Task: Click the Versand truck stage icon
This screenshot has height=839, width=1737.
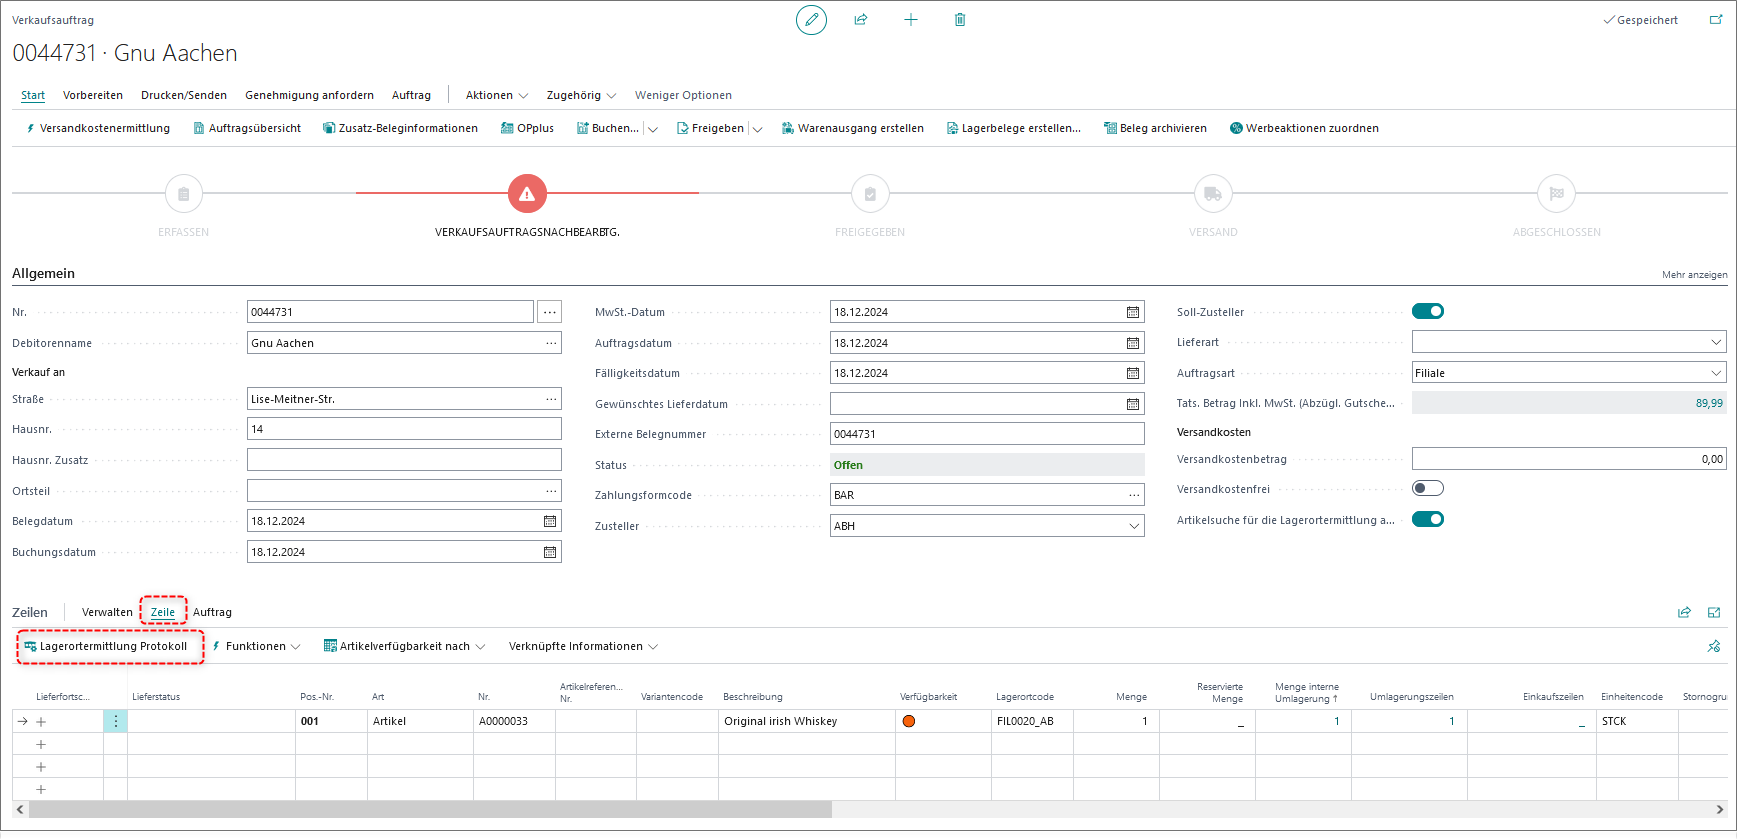Action: coord(1213,194)
